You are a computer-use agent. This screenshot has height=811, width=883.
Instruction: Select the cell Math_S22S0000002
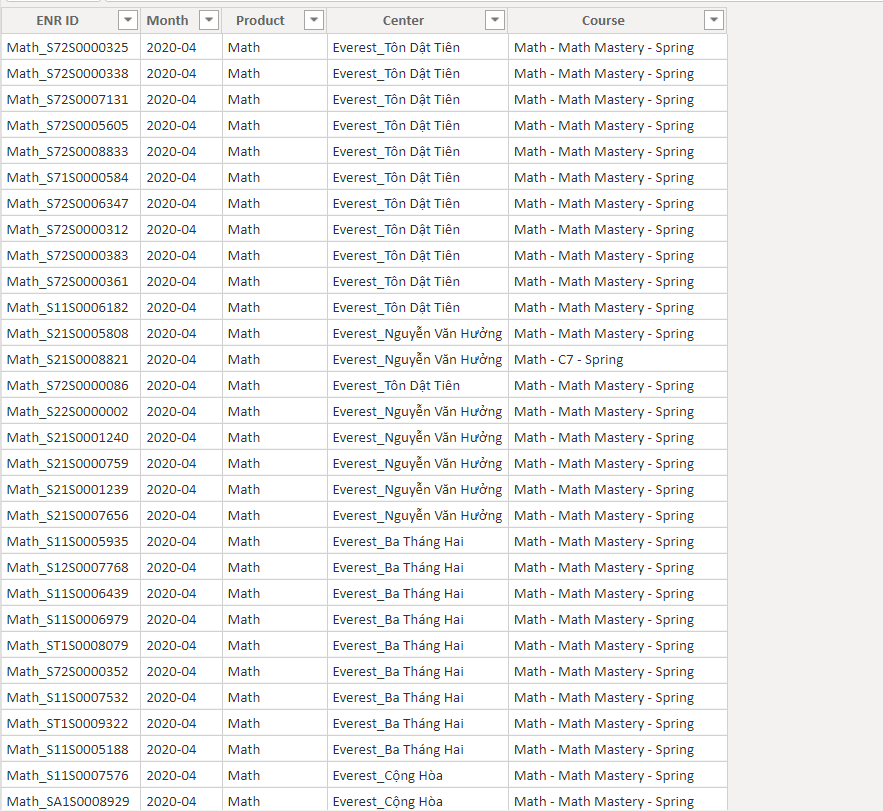pyautogui.click(x=71, y=411)
